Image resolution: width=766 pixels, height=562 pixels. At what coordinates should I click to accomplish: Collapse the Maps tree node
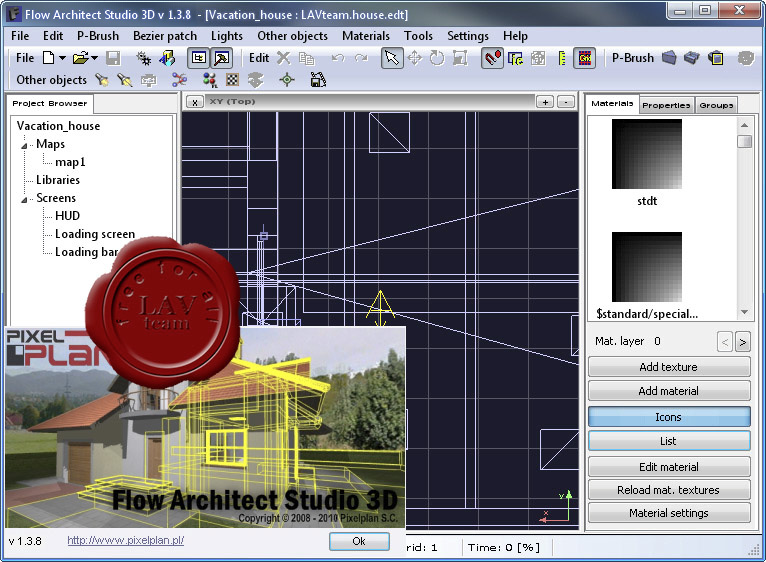24,145
